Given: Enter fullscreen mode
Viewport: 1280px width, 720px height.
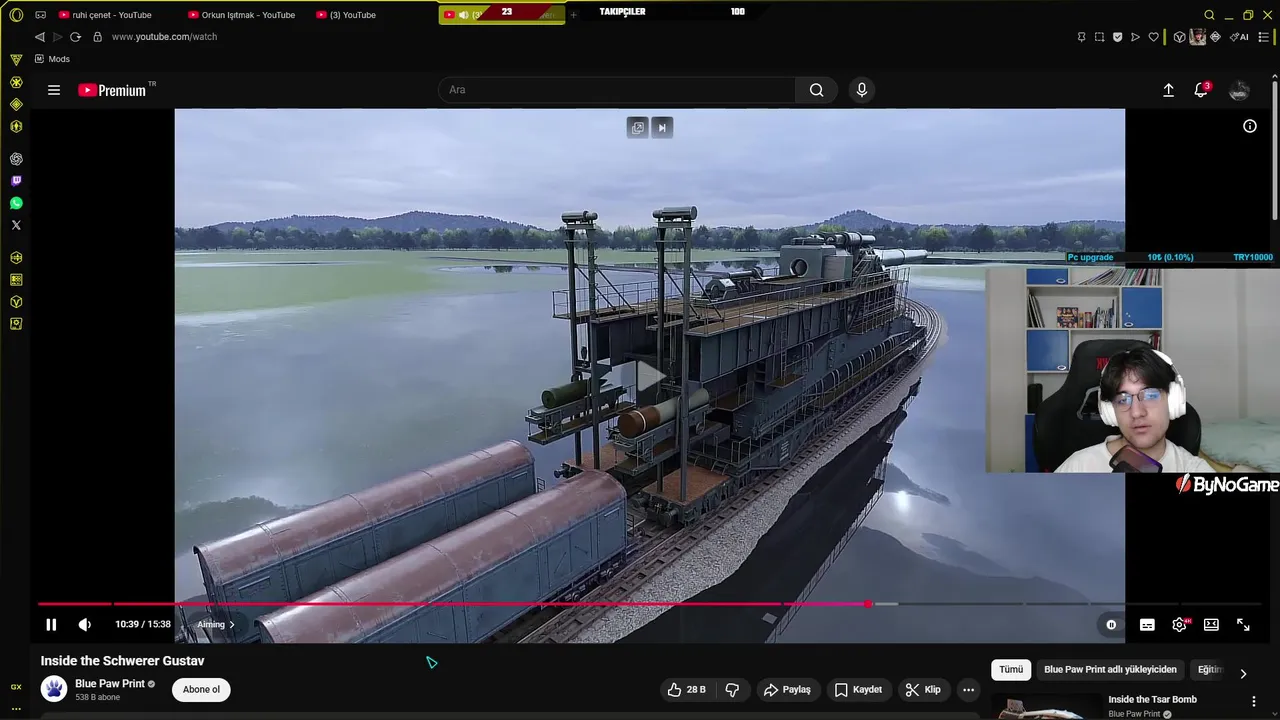Looking at the screenshot, I should coord(1243,624).
